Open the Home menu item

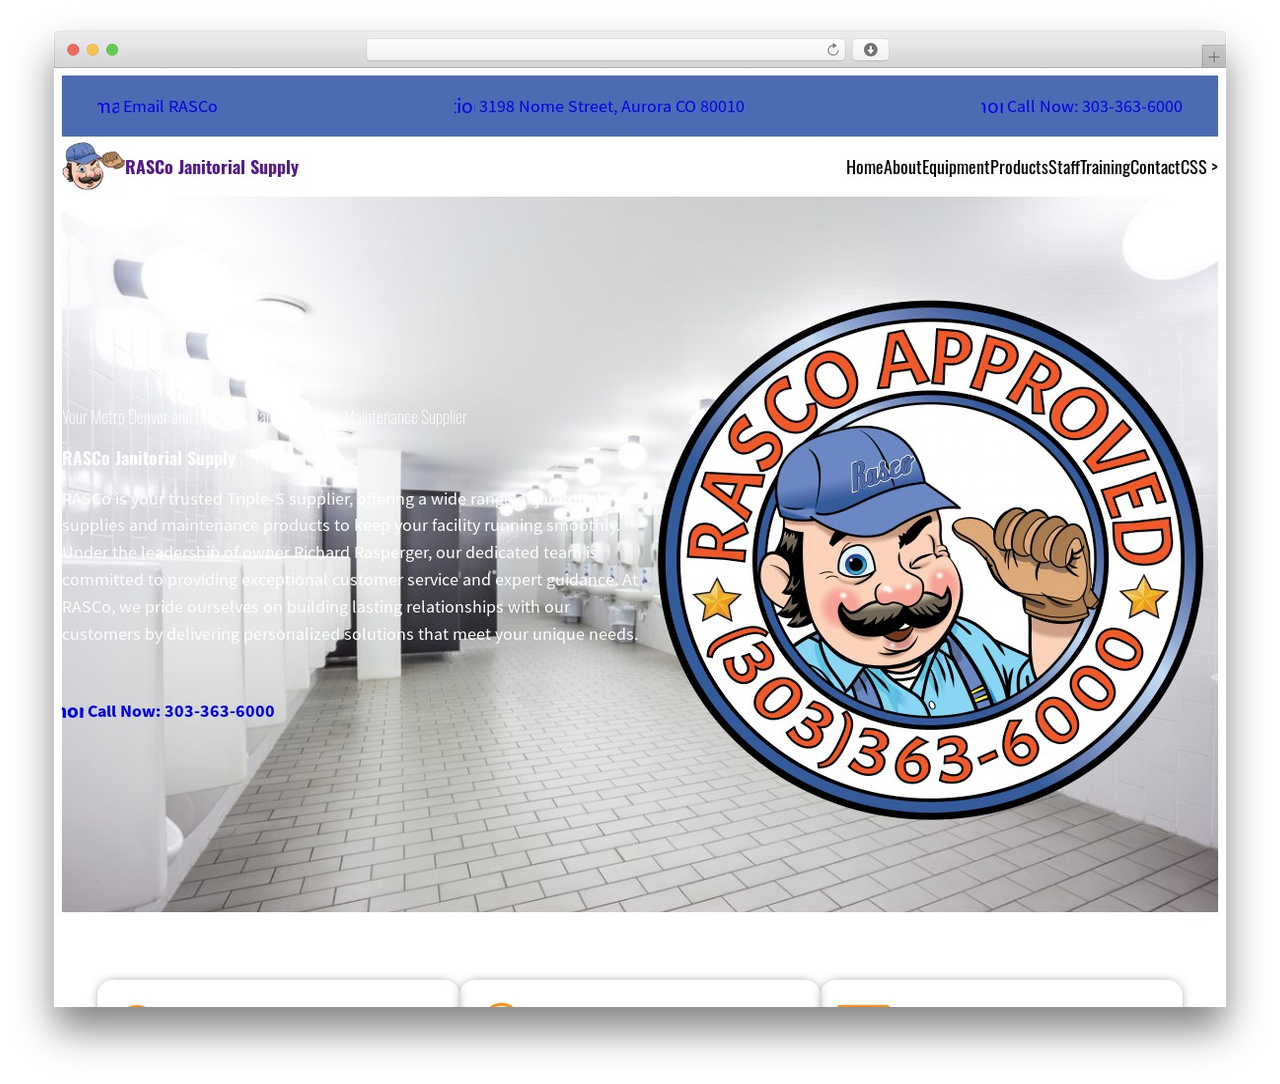[864, 167]
